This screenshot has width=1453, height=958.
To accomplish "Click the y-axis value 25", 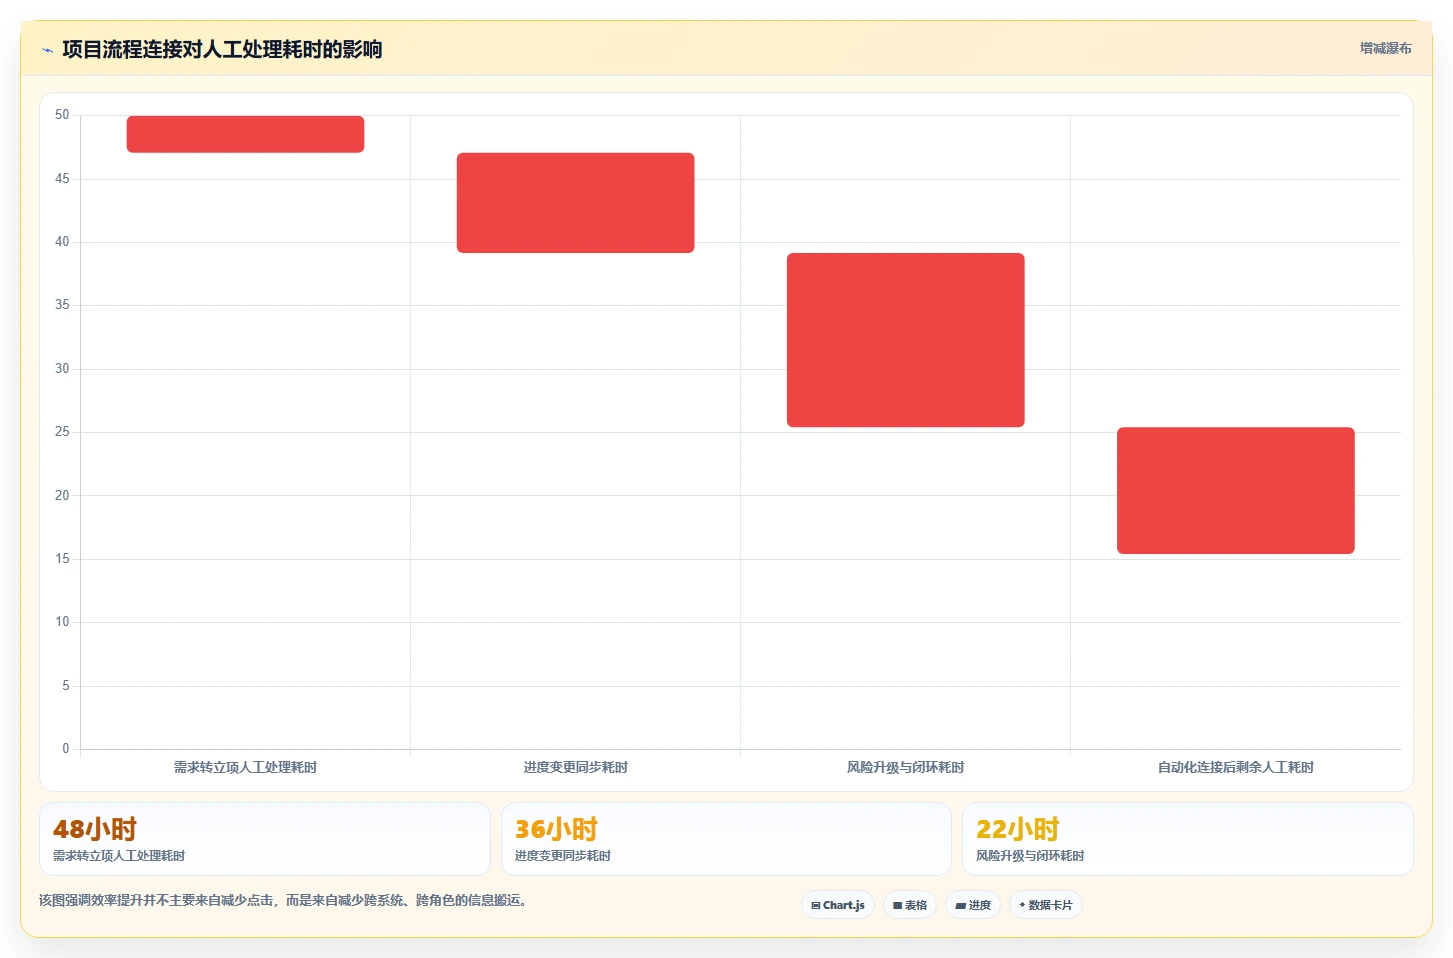I will (62, 432).
